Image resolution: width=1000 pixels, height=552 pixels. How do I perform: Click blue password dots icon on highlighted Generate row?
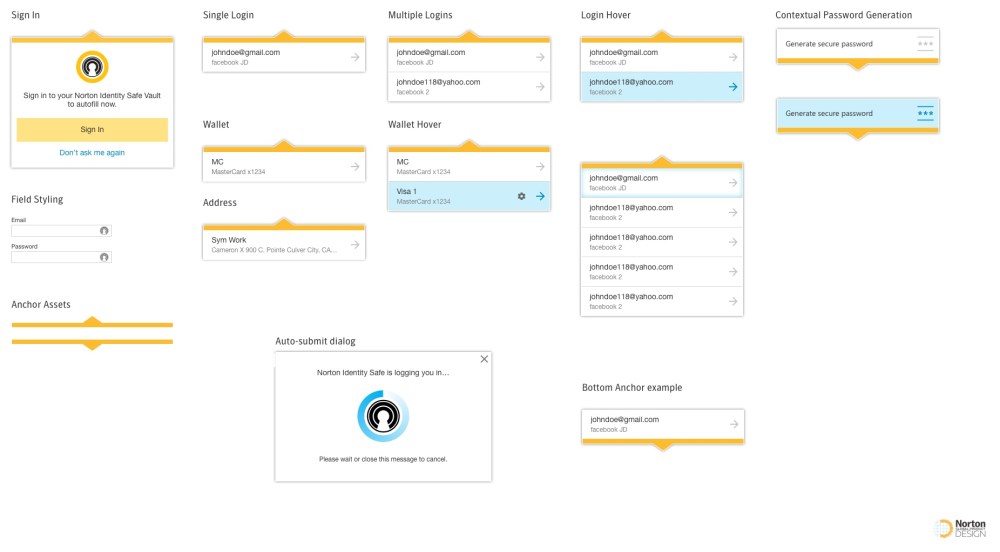(925, 113)
